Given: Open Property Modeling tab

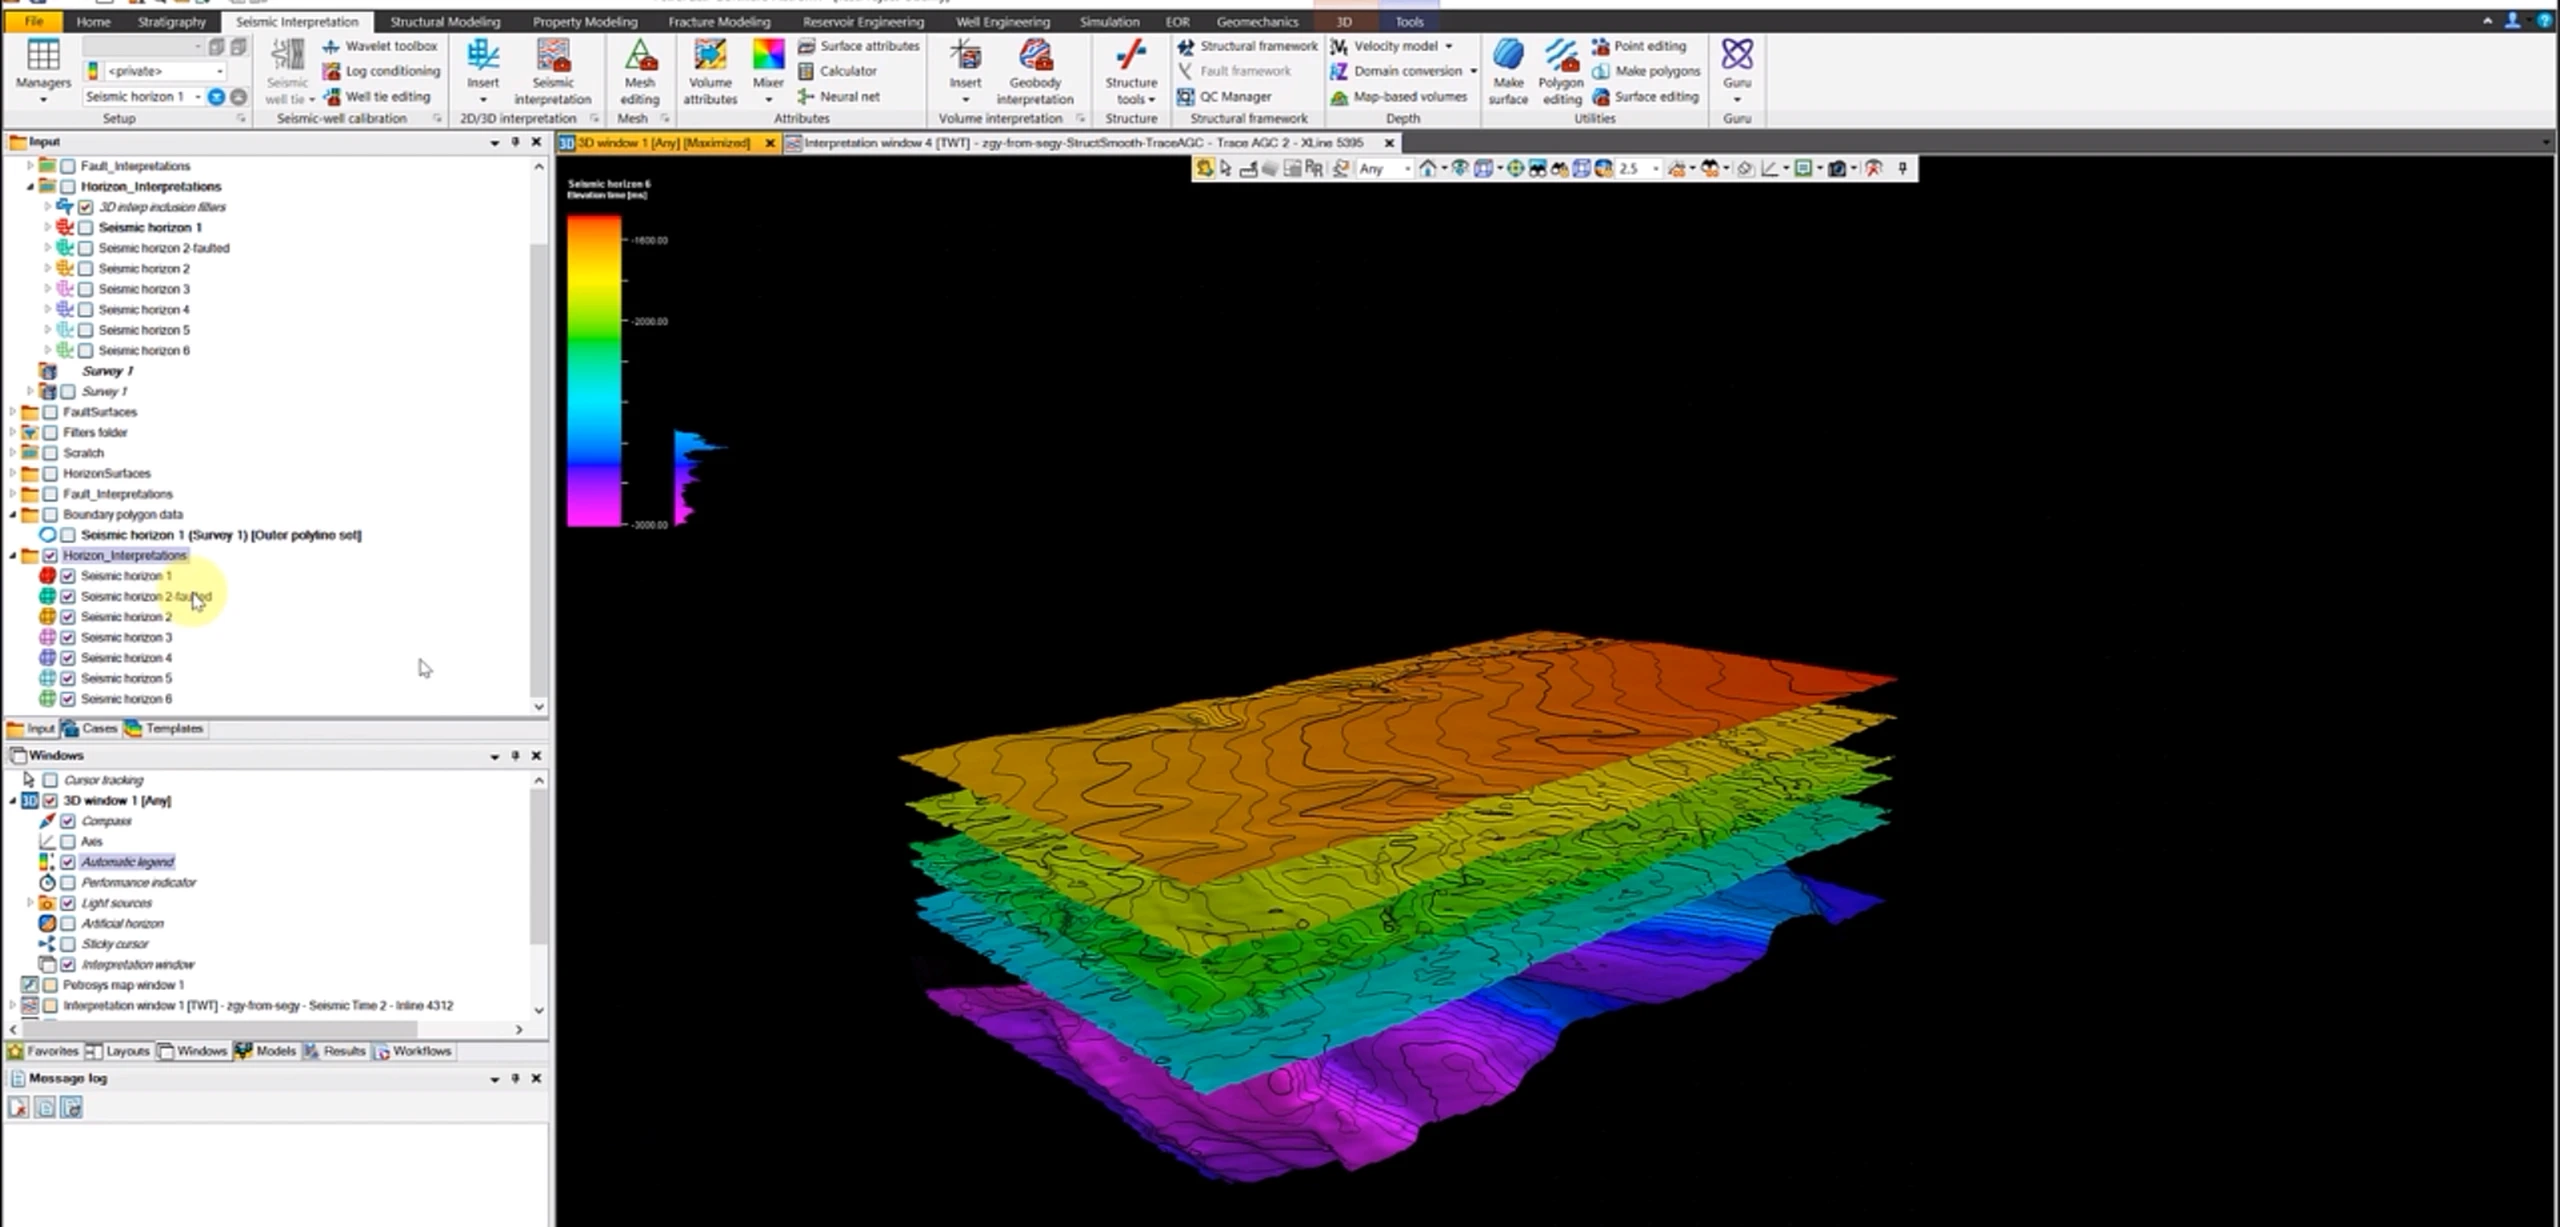Looking at the screenshot, I should click(585, 21).
